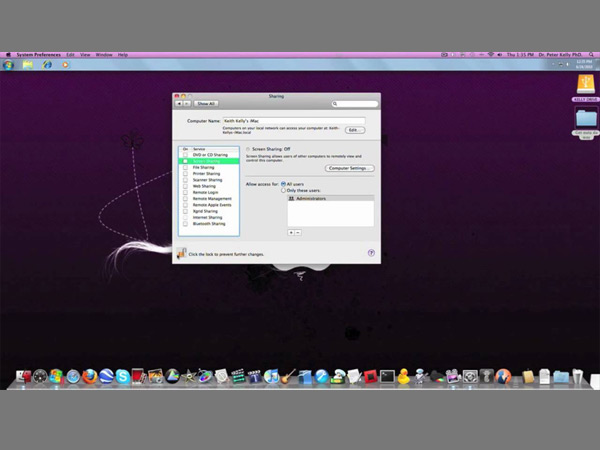Screen dimensions: 600x450
Task: Turn on File Sharing checkbox
Action: [185, 168]
